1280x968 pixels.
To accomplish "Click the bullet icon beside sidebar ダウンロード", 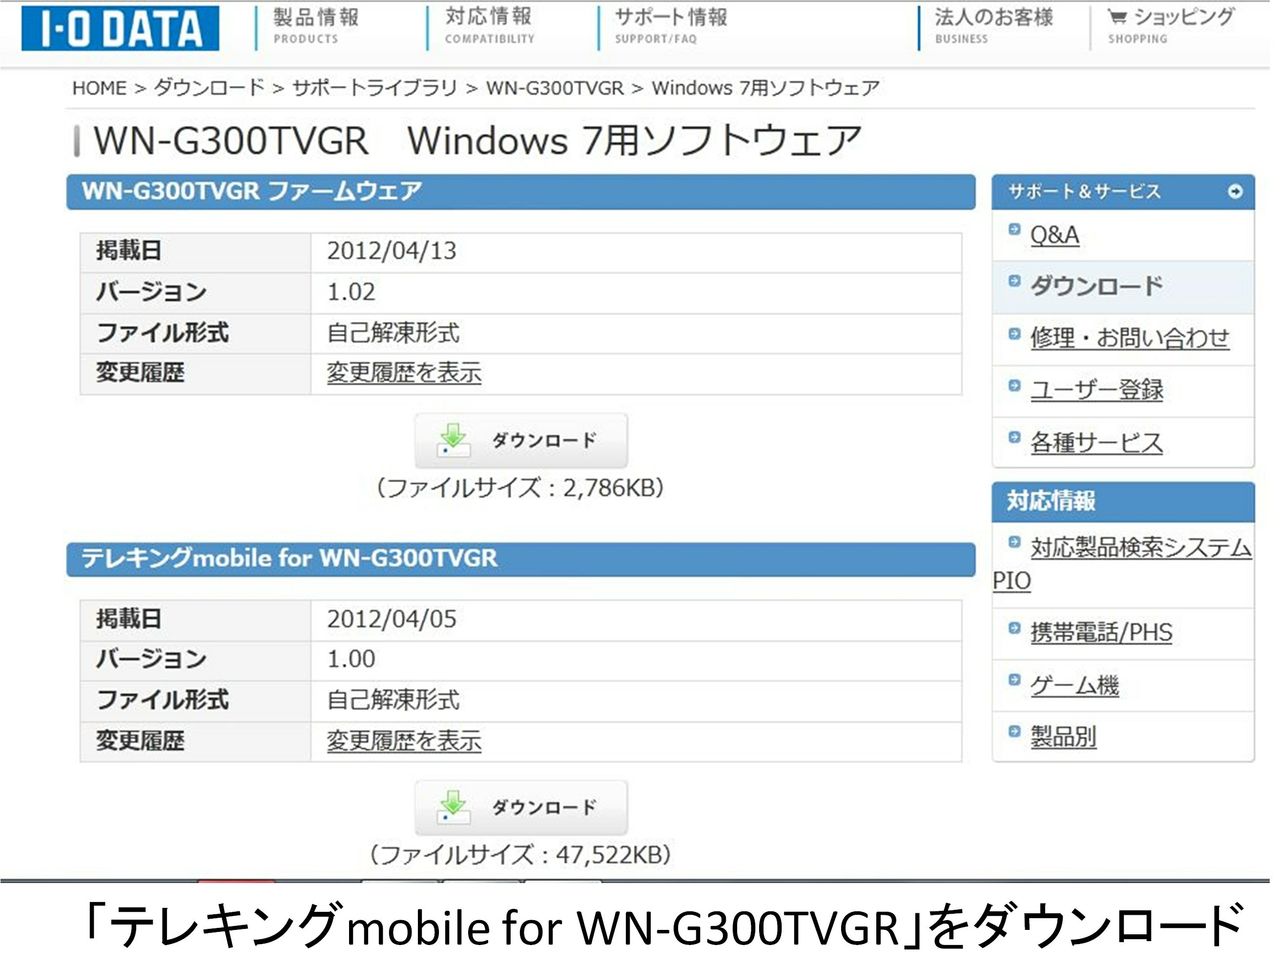I will click(1014, 282).
